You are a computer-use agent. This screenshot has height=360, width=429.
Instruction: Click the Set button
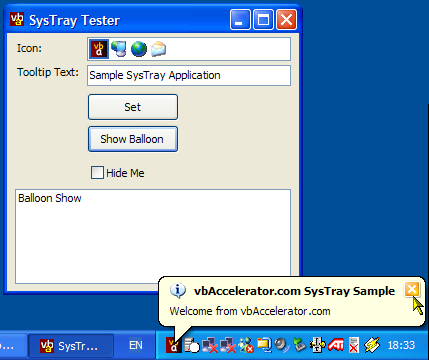point(133,107)
